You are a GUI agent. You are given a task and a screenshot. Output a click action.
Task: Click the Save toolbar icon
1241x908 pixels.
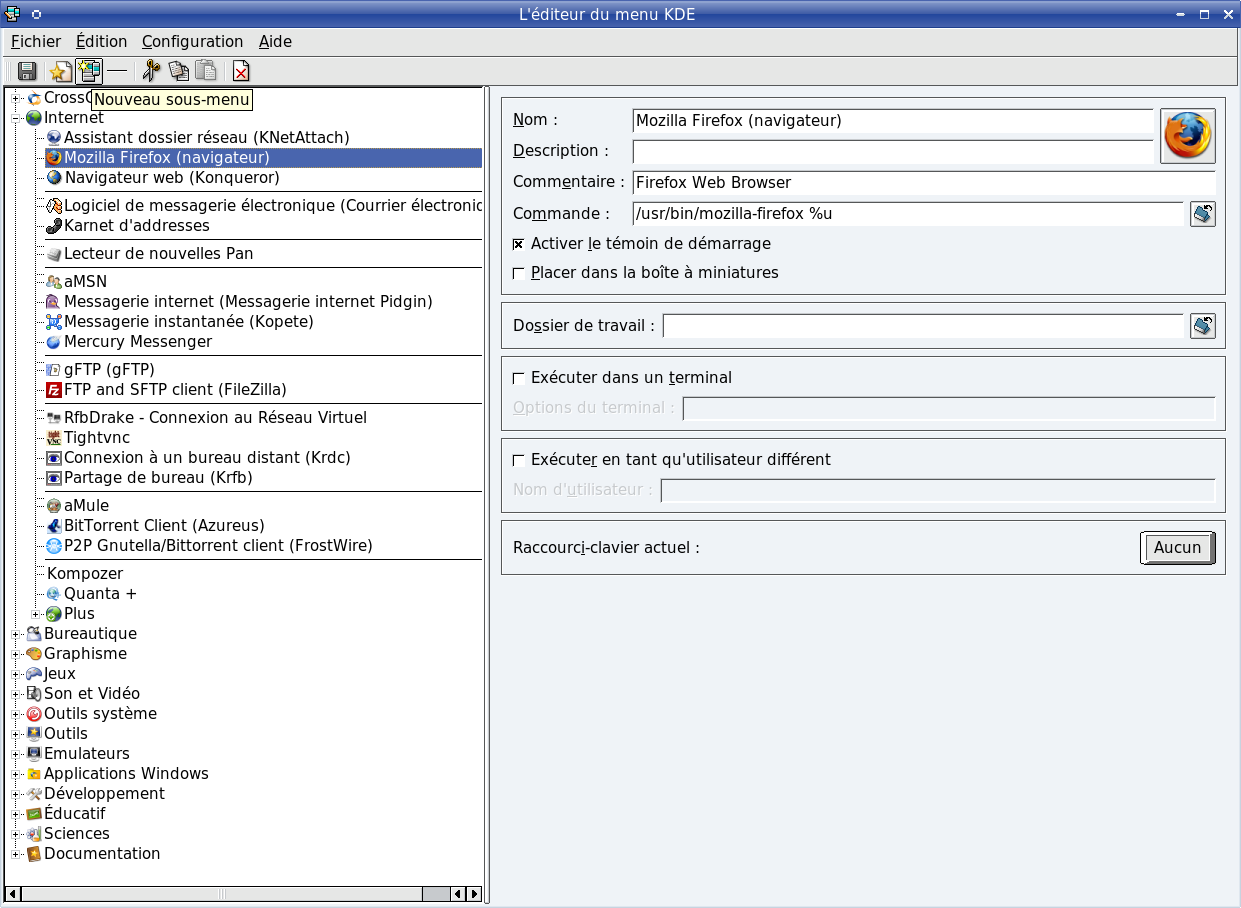point(27,71)
